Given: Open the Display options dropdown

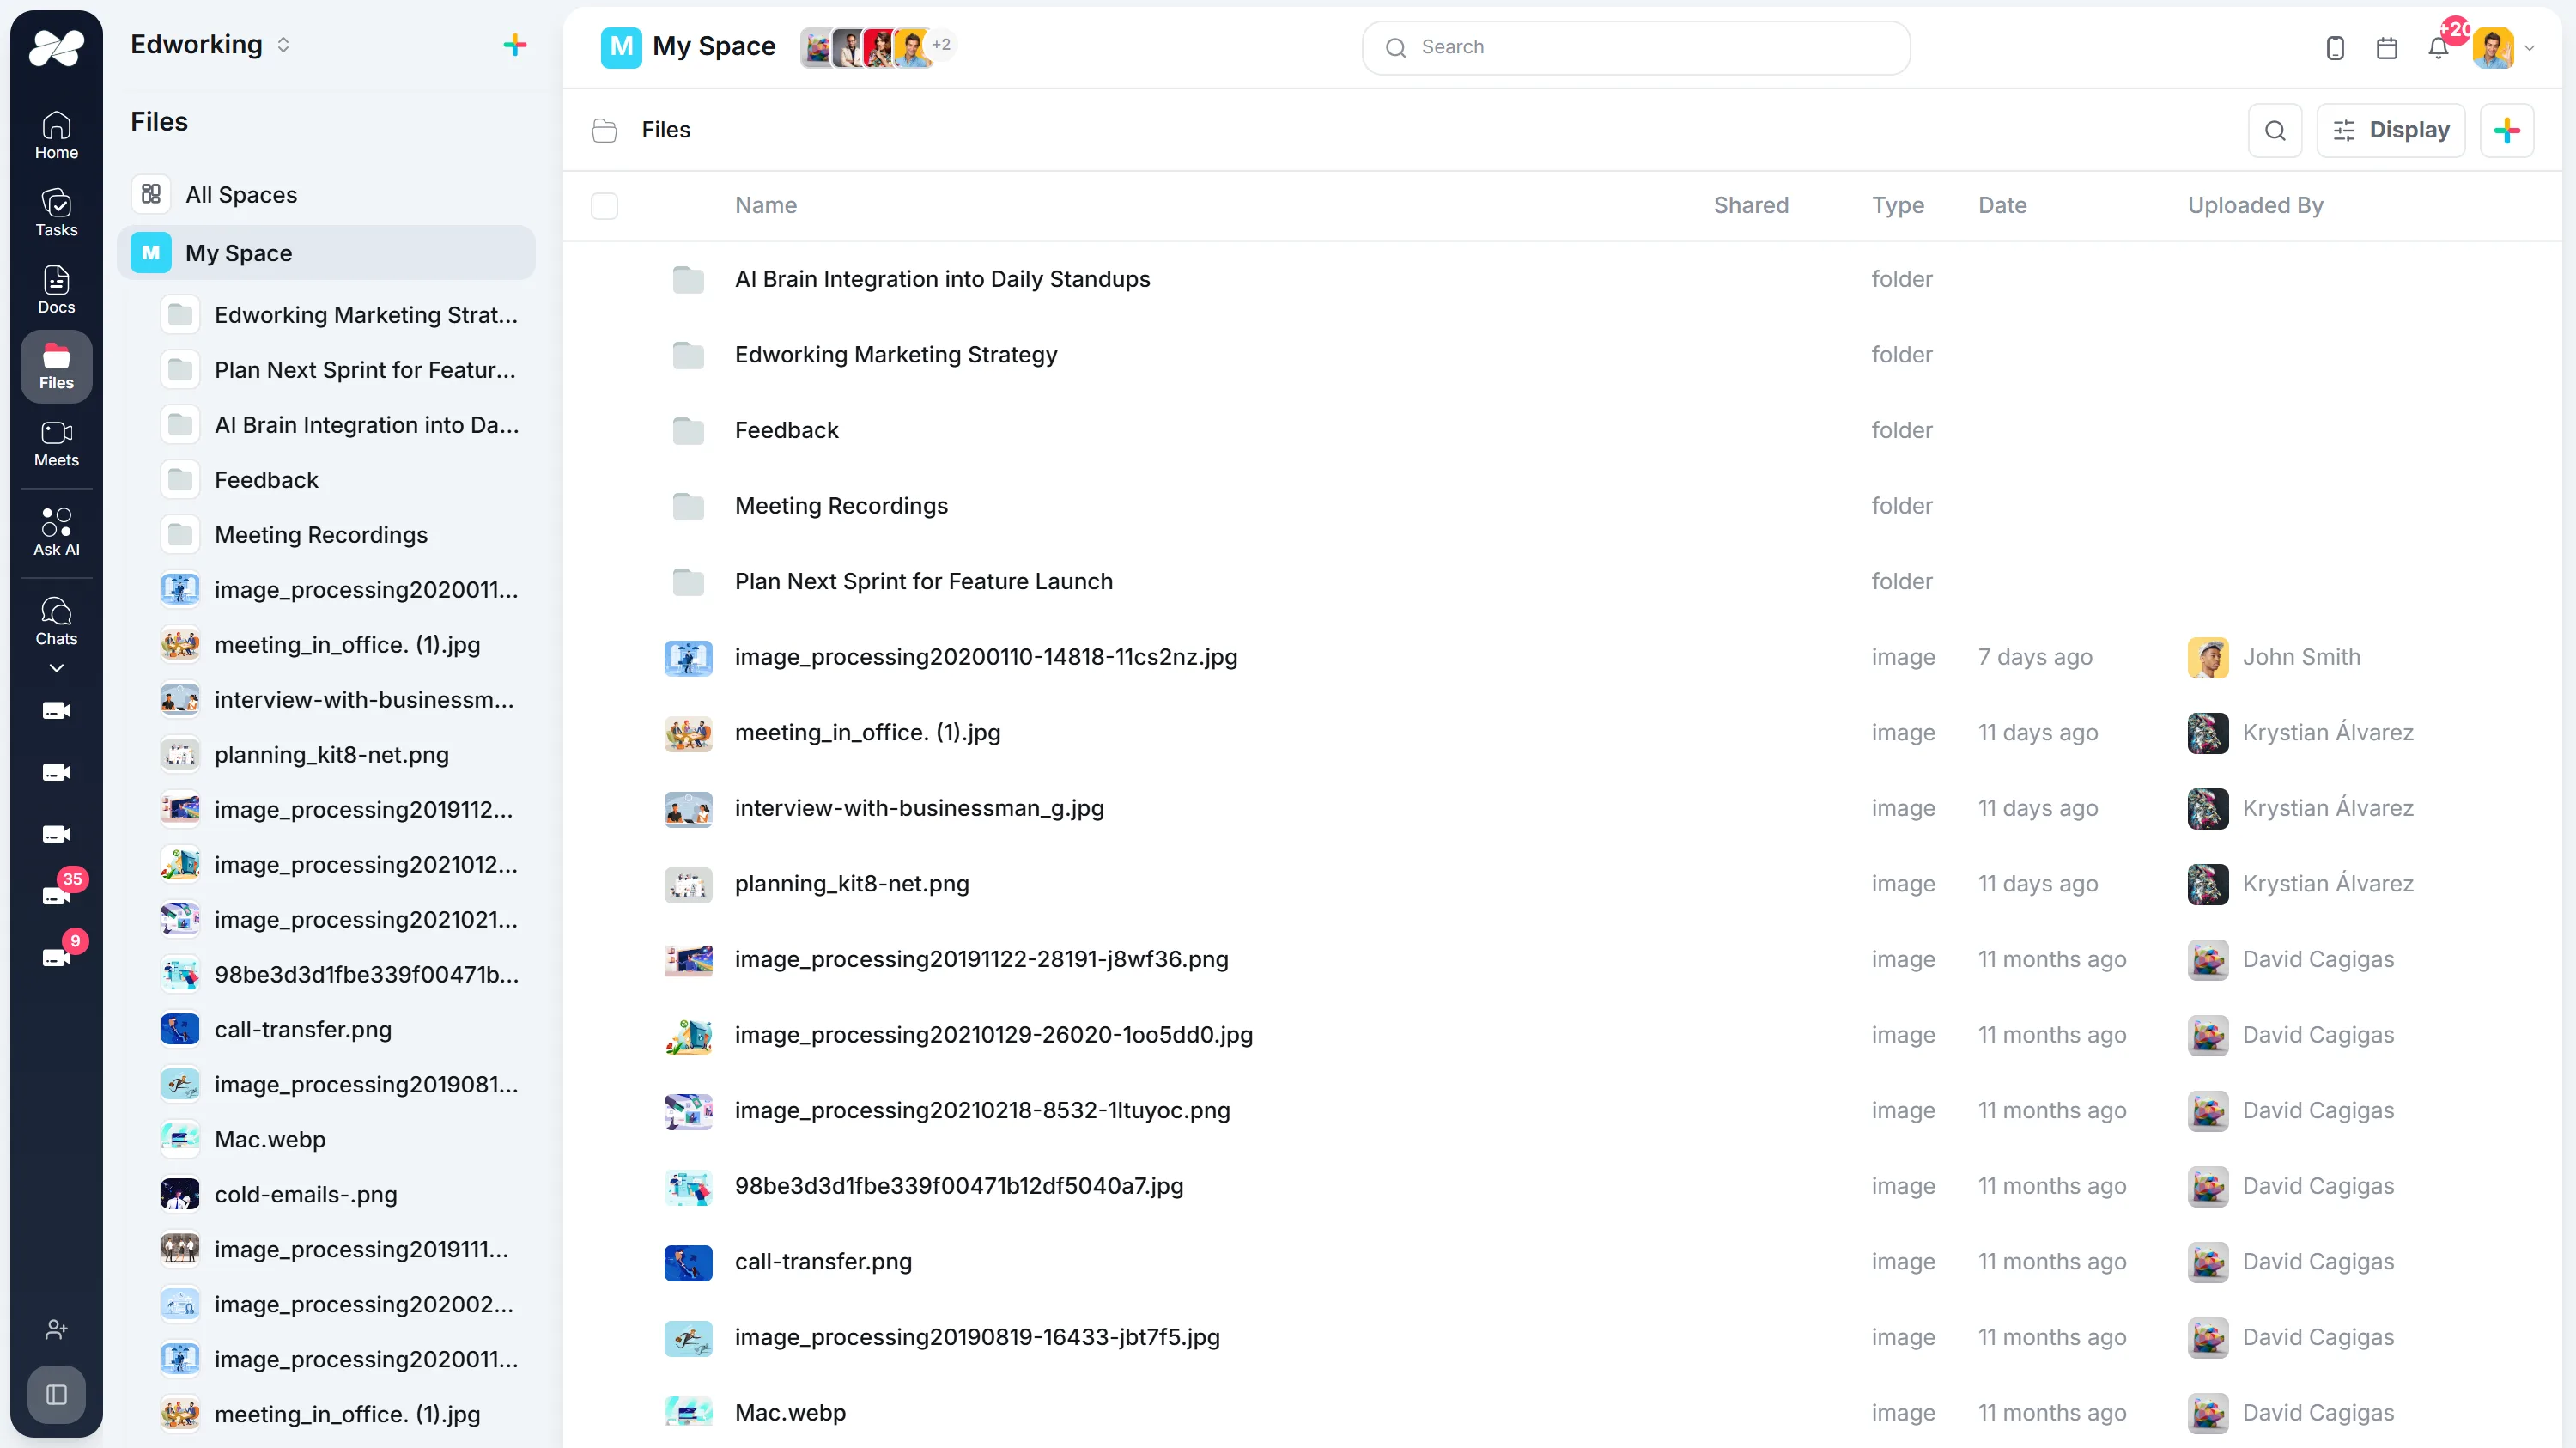Looking at the screenshot, I should [x=2391, y=130].
